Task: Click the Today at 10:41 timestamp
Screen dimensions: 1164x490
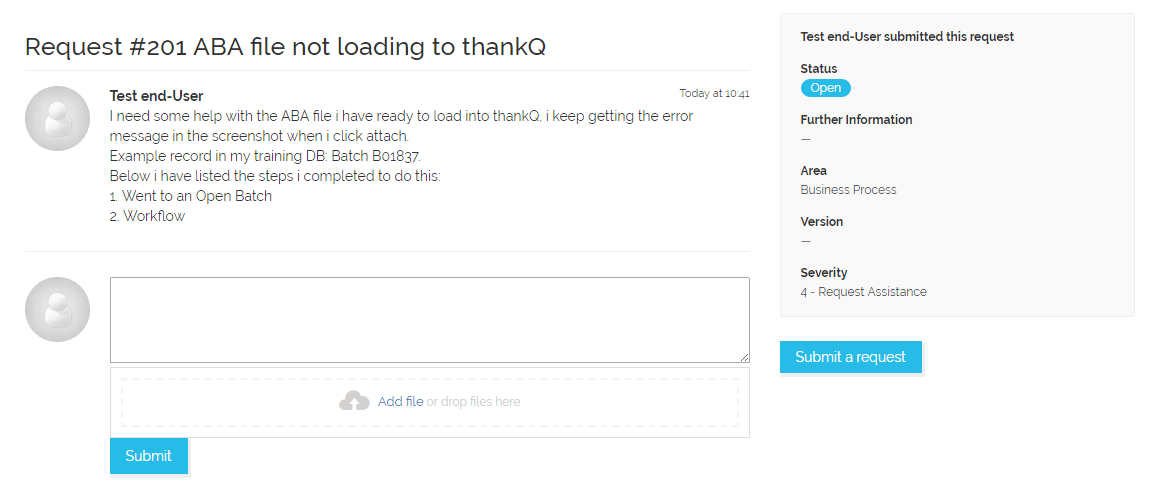Action: click(x=714, y=94)
